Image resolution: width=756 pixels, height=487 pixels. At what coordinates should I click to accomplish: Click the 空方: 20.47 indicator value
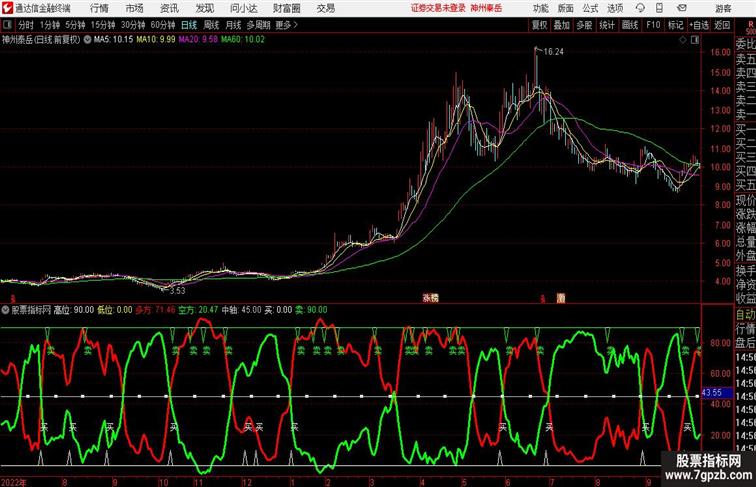click(x=198, y=310)
